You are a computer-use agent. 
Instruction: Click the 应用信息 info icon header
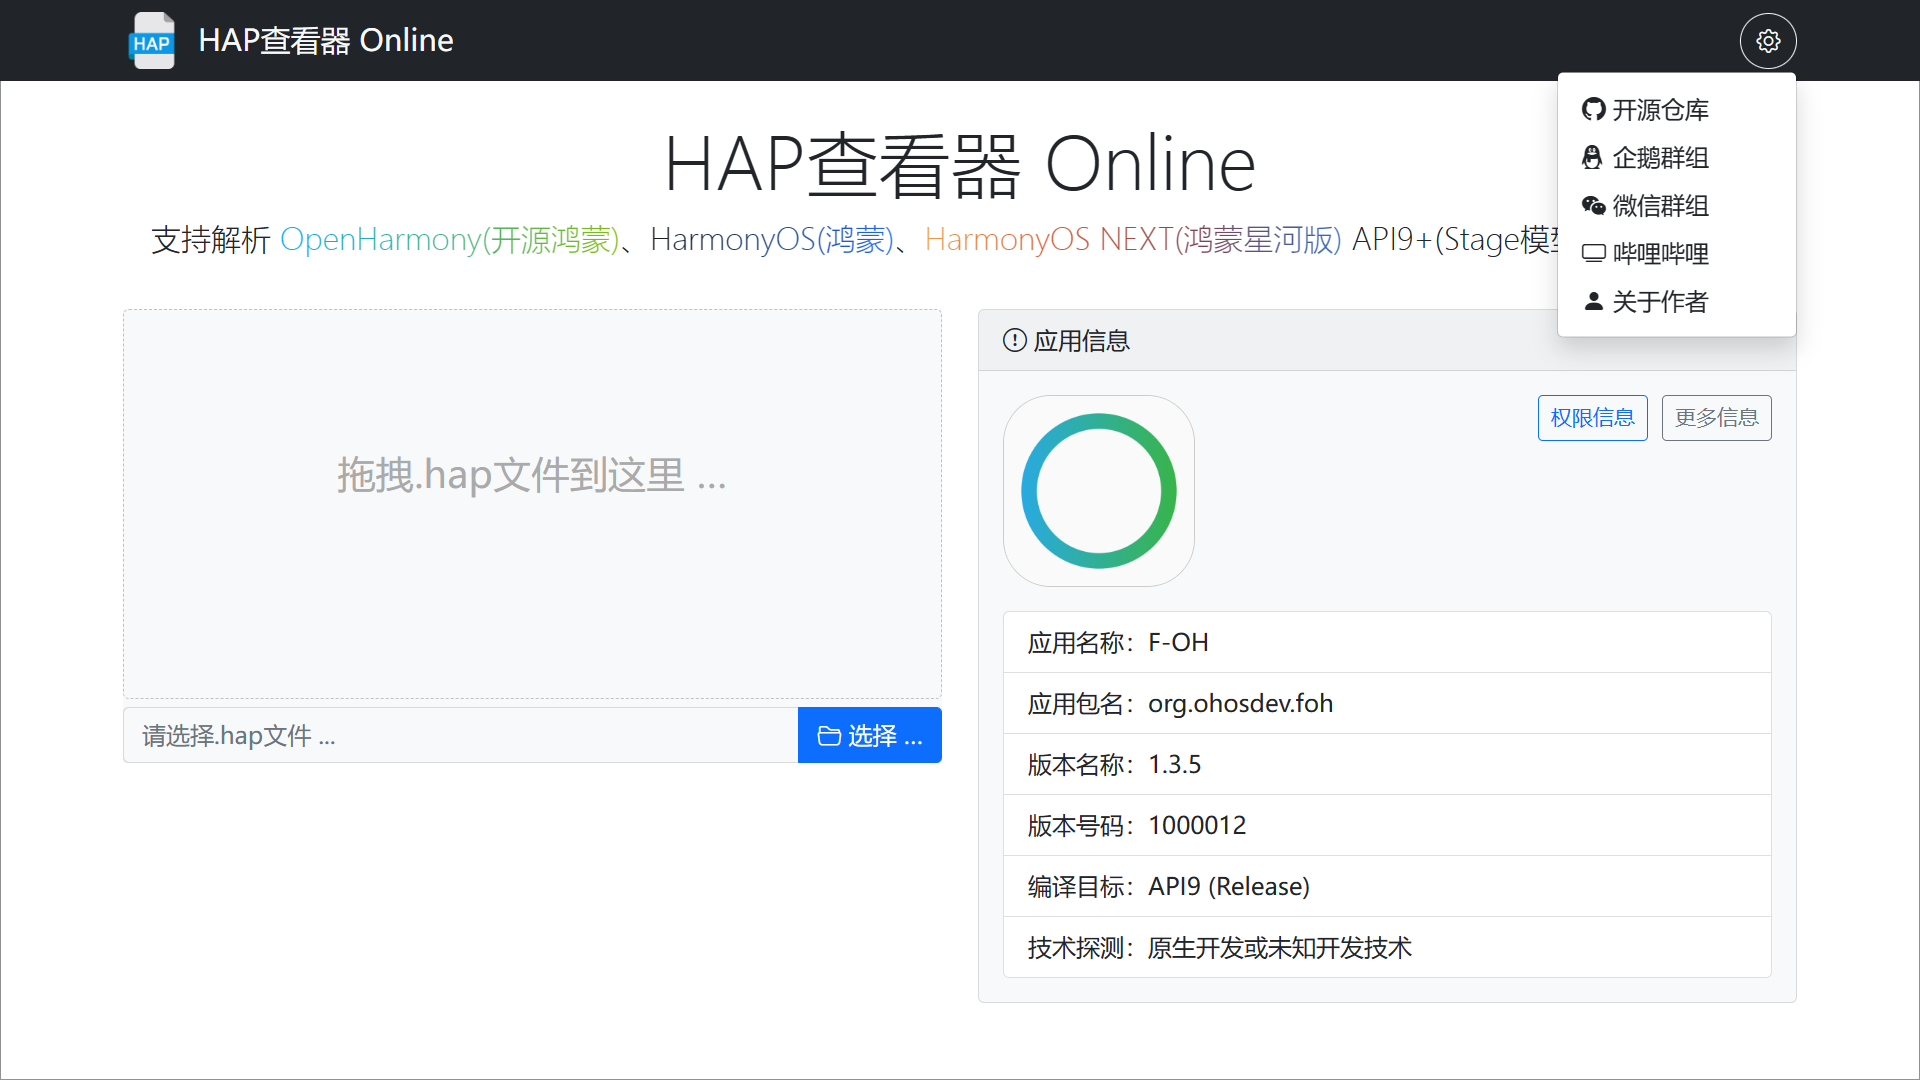1014,341
